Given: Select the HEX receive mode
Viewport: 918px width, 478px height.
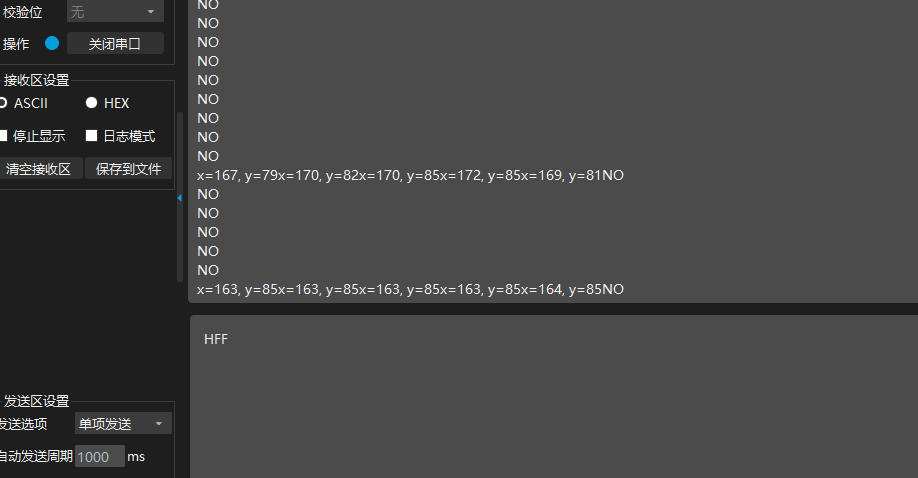Looking at the screenshot, I should coord(91,103).
